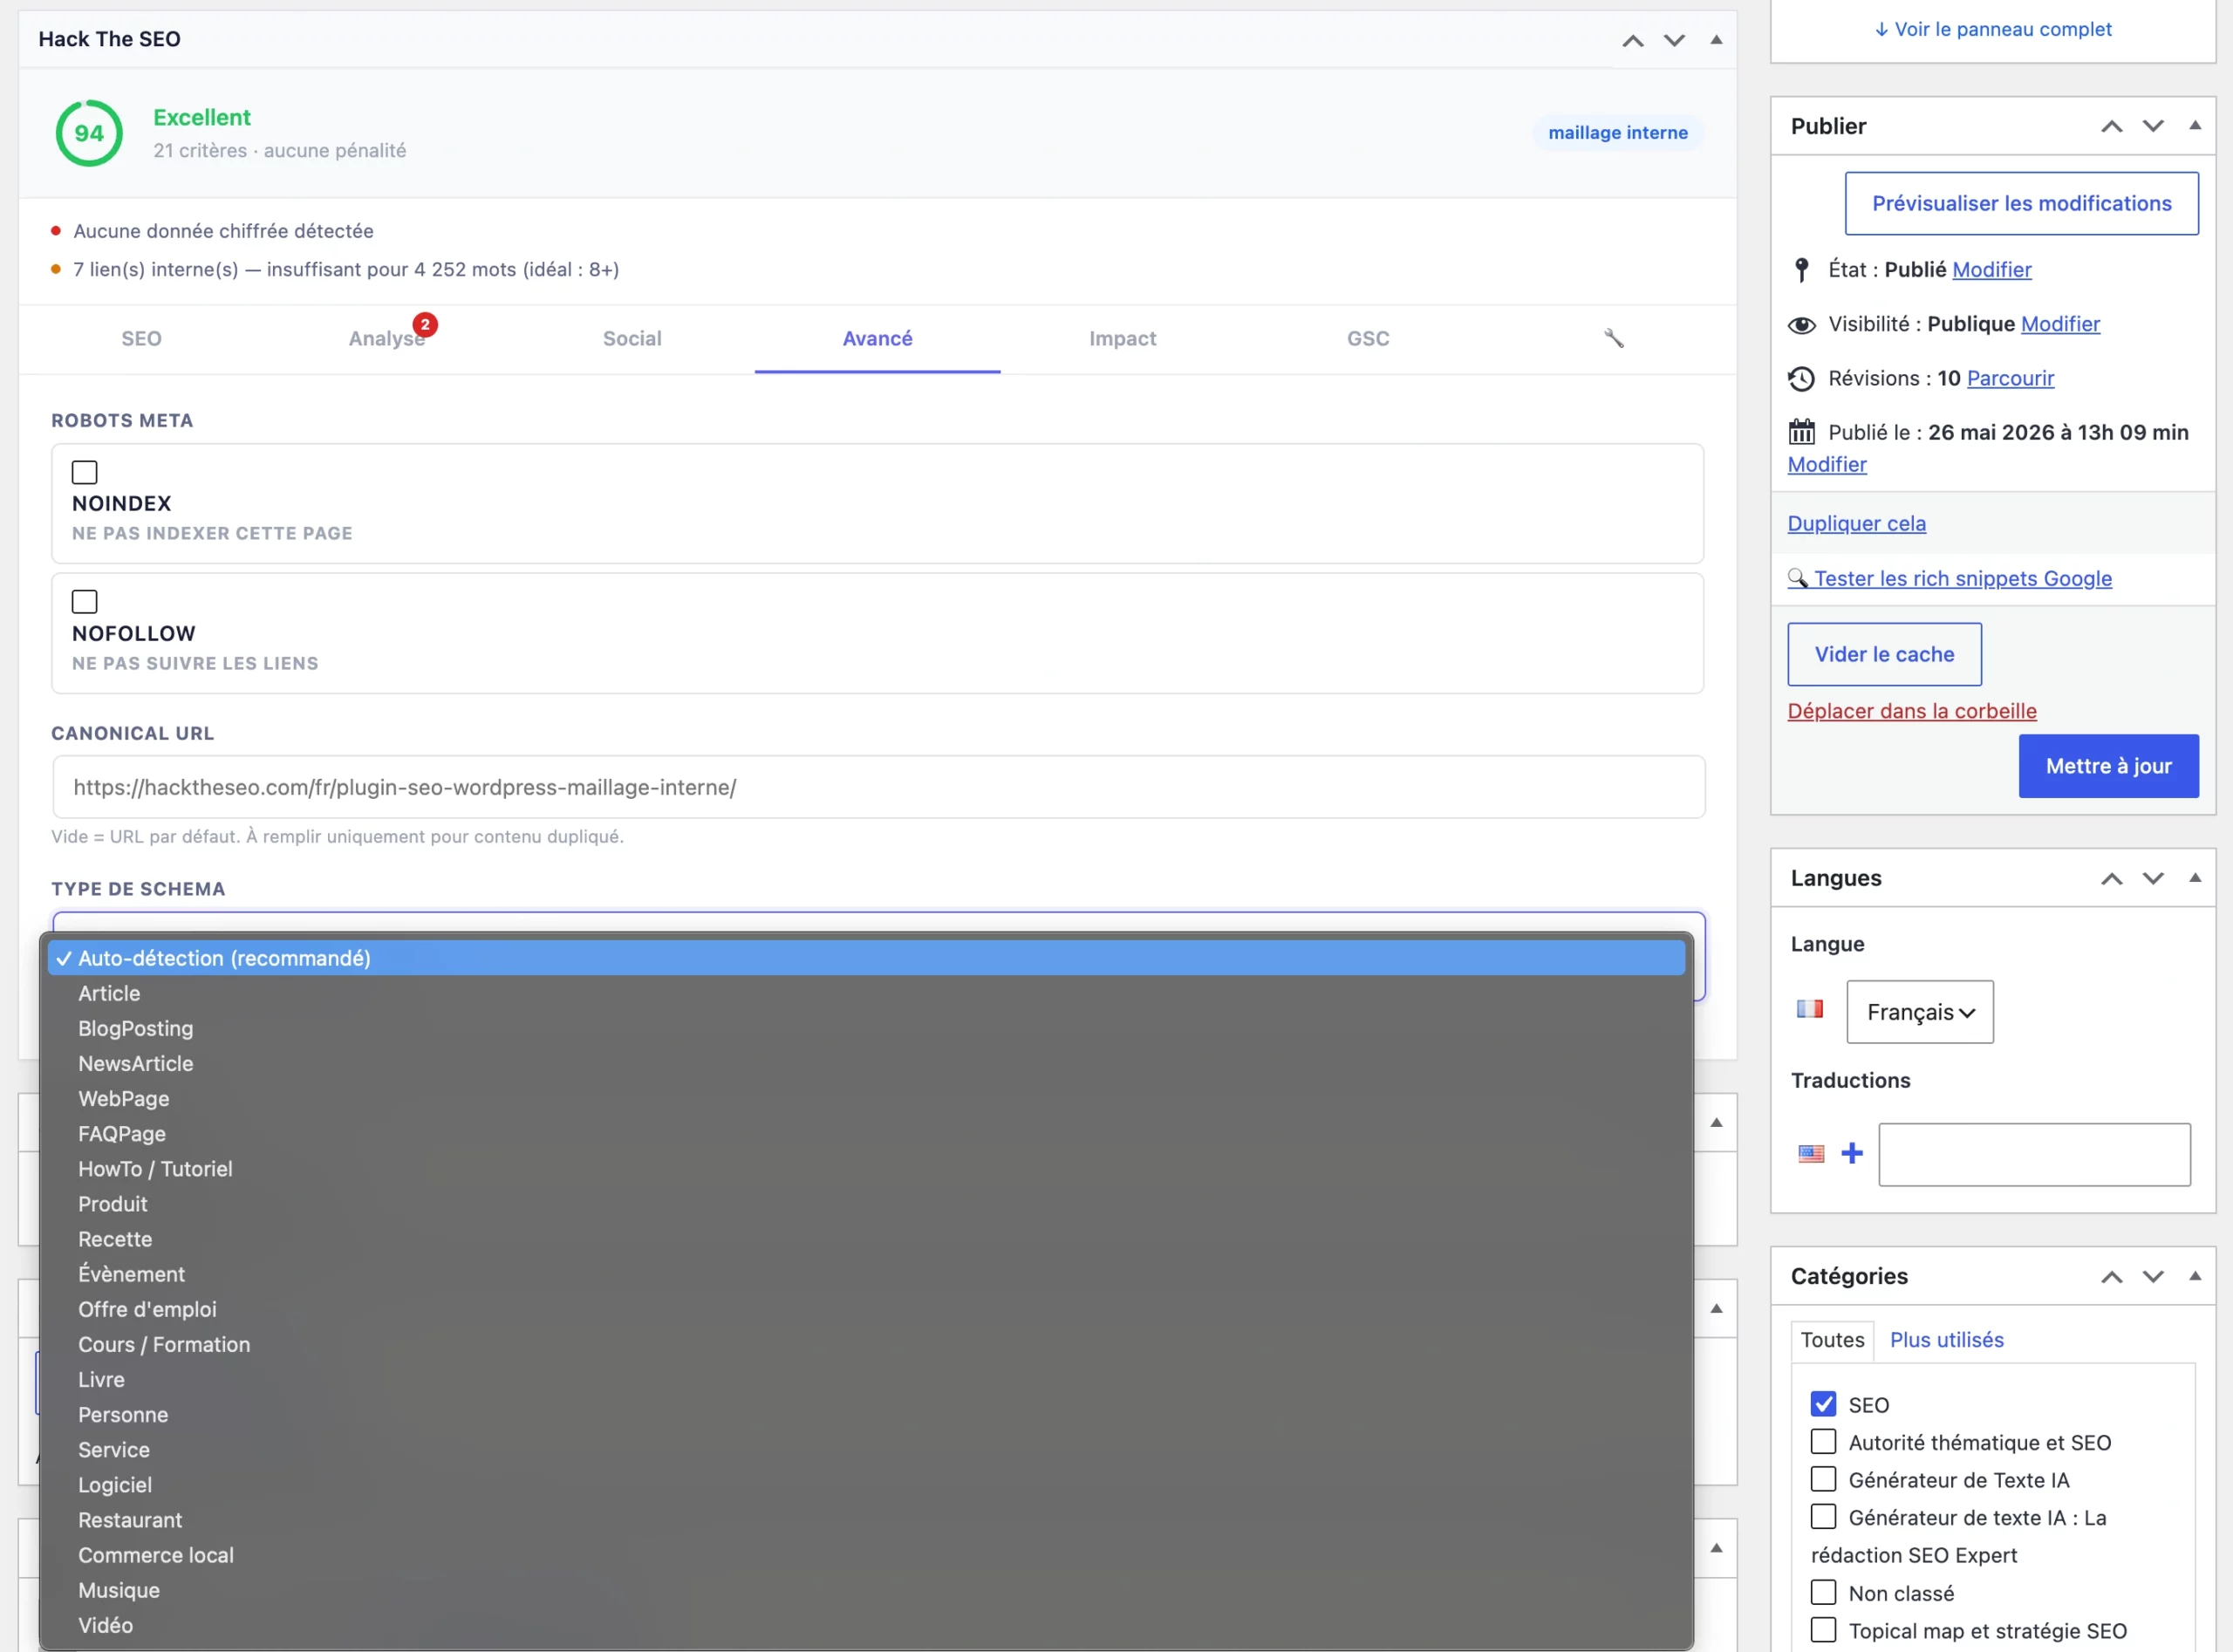Switch to the Analyse tab
Image resolution: width=2233 pixels, height=1652 pixels.
click(387, 339)
